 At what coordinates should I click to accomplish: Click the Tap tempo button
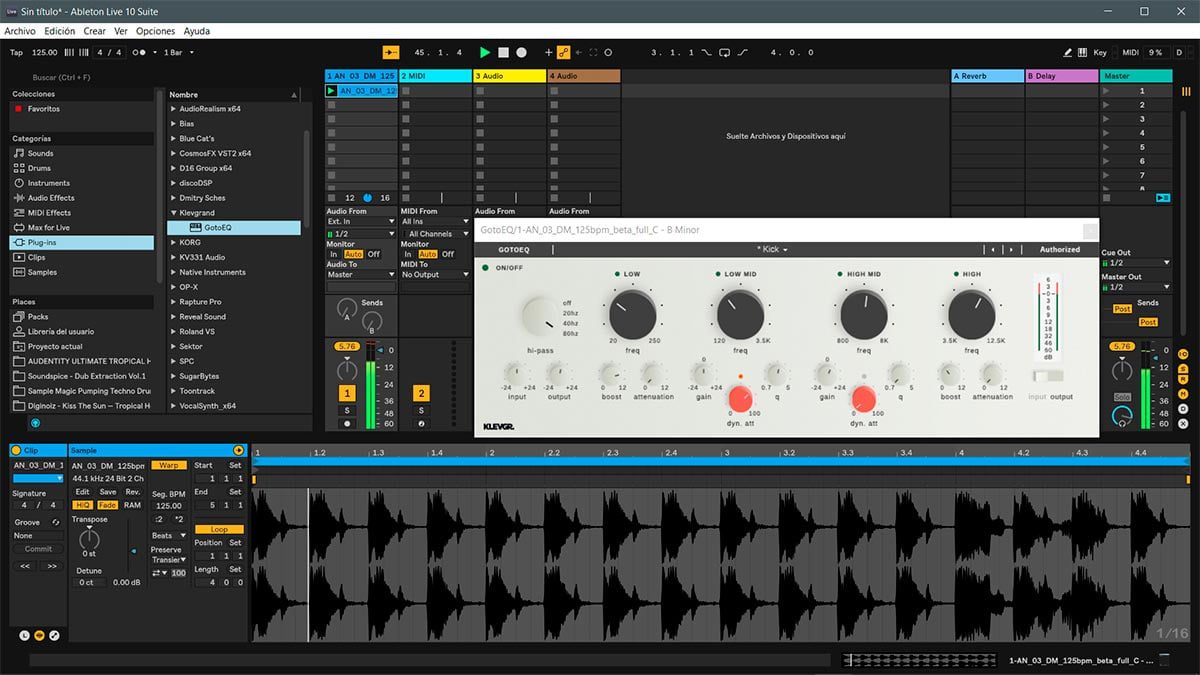tap(16, 52)
